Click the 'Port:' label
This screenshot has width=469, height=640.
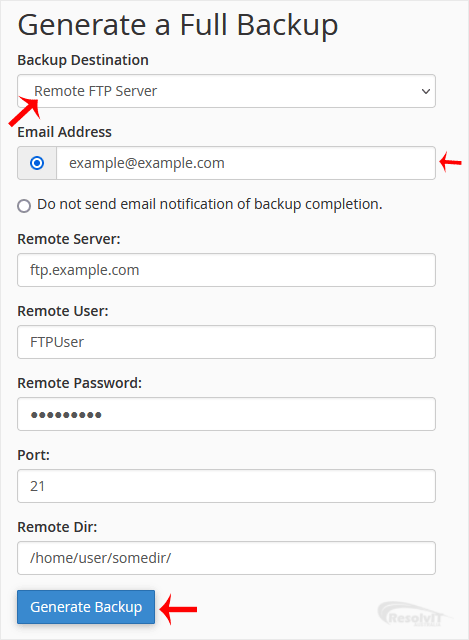point(33,455)
